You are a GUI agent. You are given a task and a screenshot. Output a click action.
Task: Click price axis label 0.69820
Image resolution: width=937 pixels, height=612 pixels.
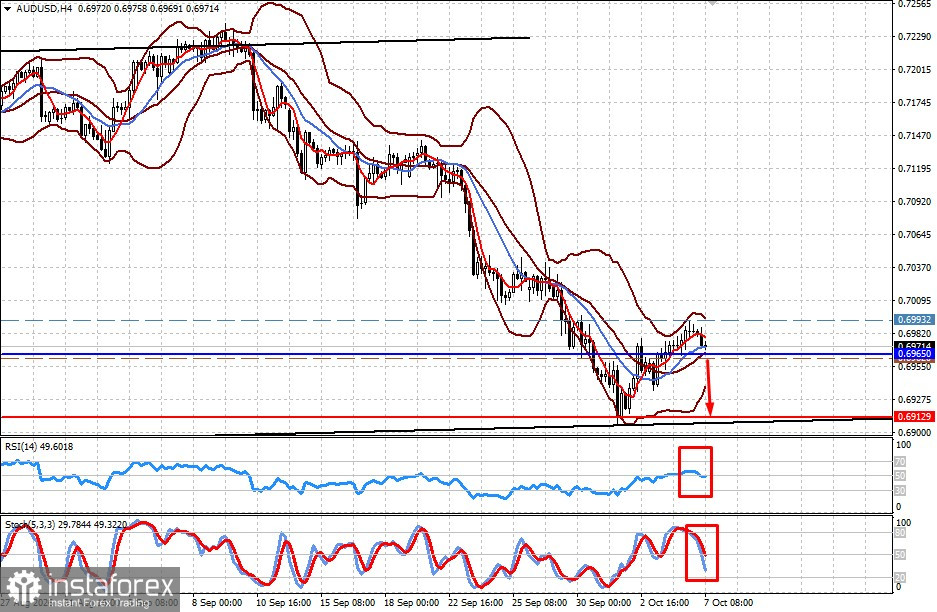pyautogui.click(x=914, y=333)
